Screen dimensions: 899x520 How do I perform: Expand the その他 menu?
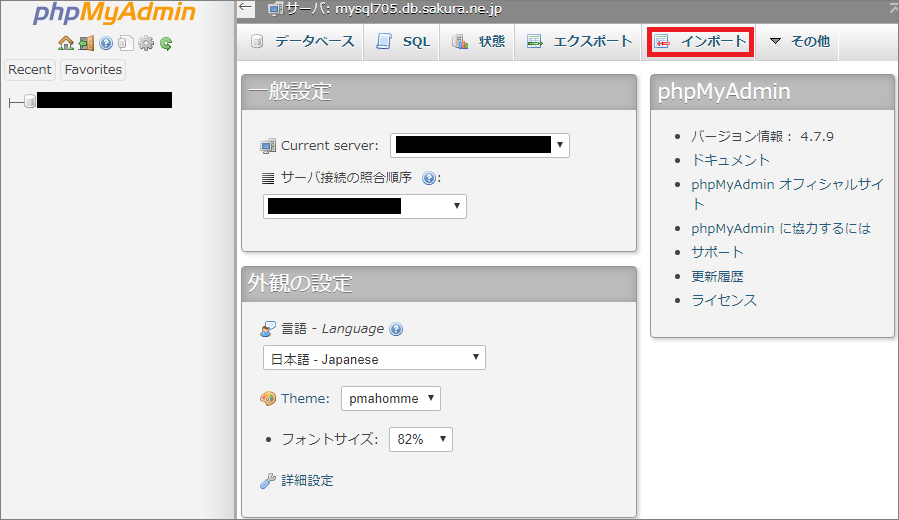[799, 41]
